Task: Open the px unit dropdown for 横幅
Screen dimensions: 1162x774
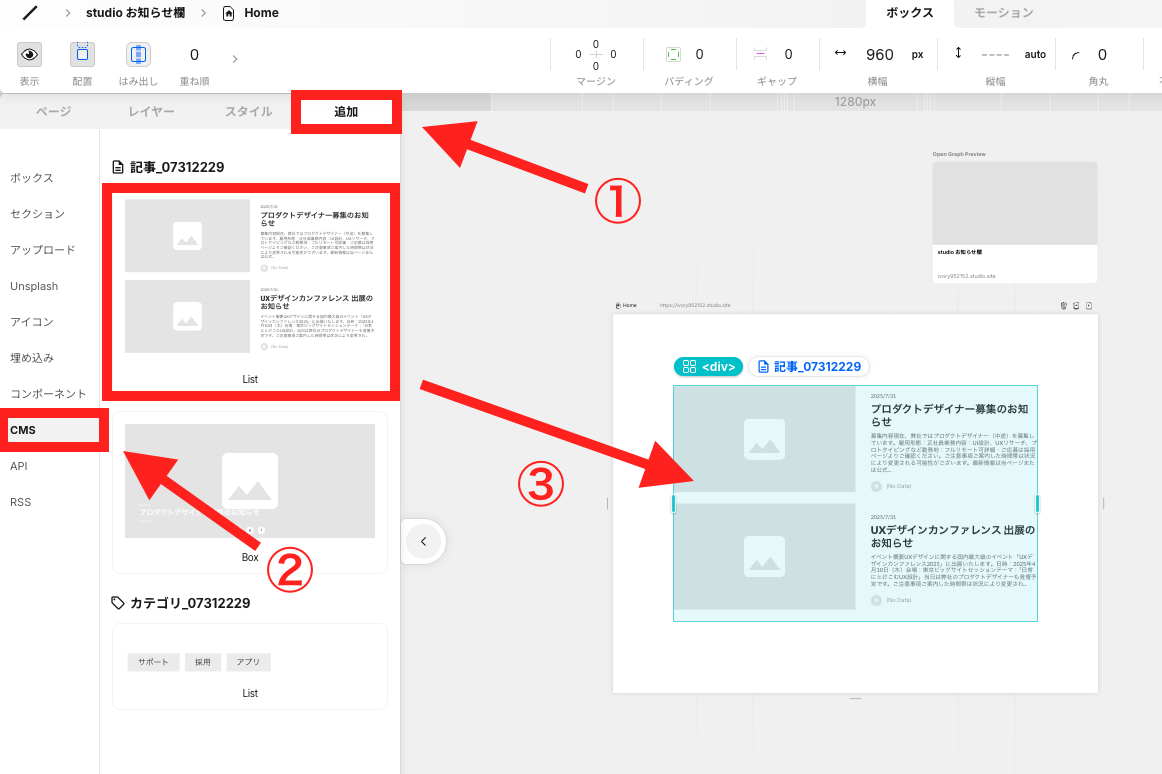Action: [917, 55]
